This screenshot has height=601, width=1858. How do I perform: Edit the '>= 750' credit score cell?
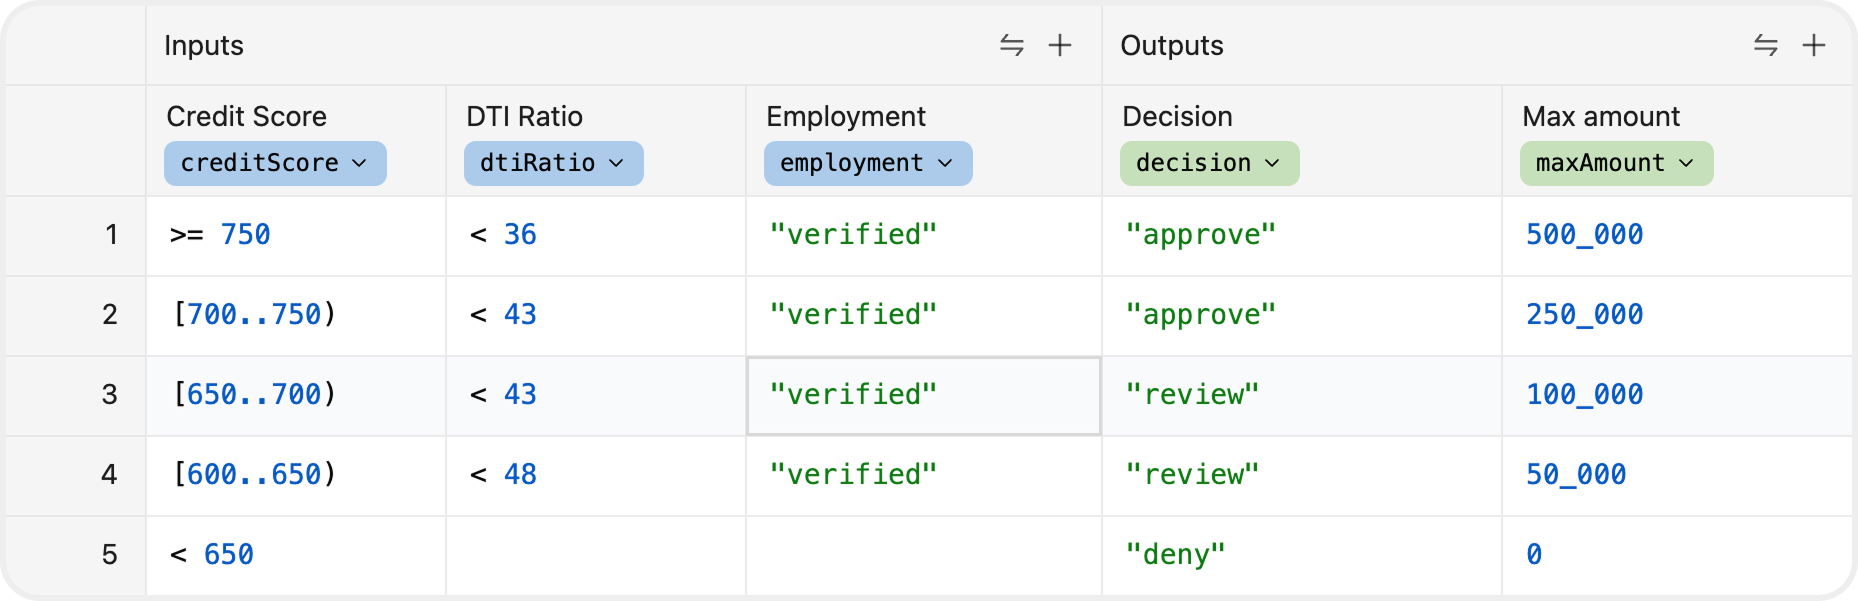(x=296, y=235)
